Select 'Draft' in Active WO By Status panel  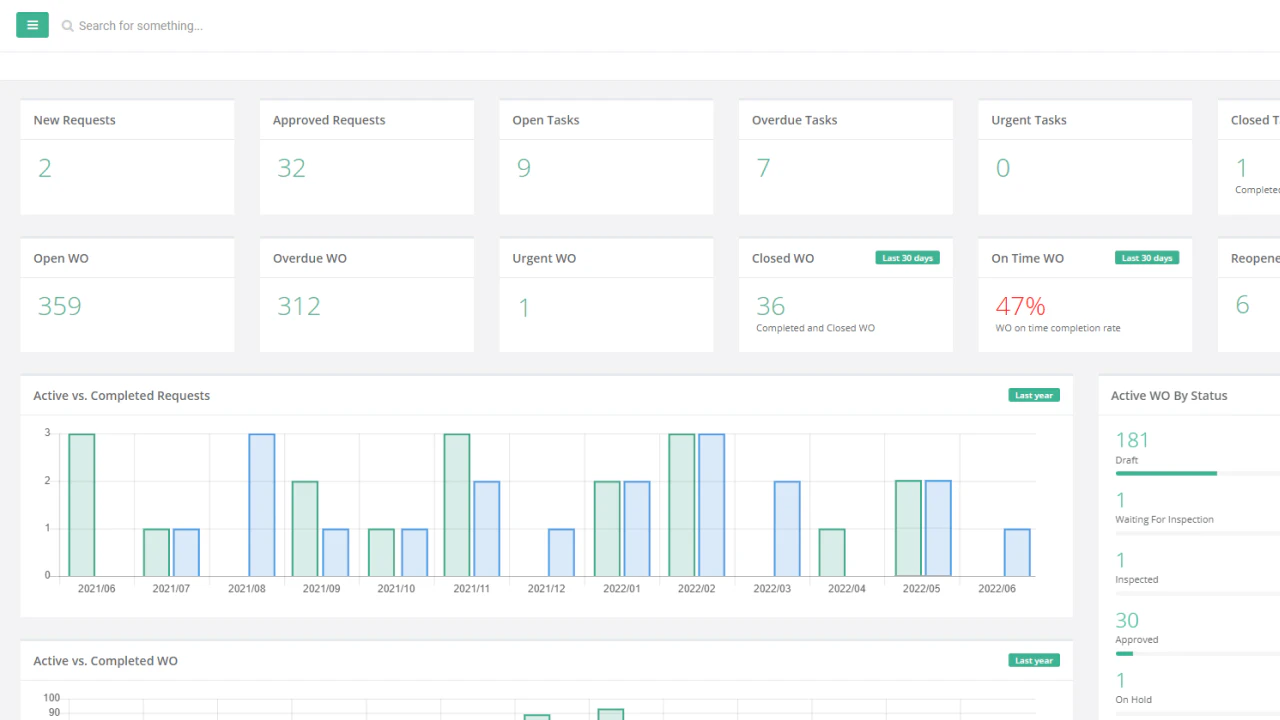click(1127, 460)
